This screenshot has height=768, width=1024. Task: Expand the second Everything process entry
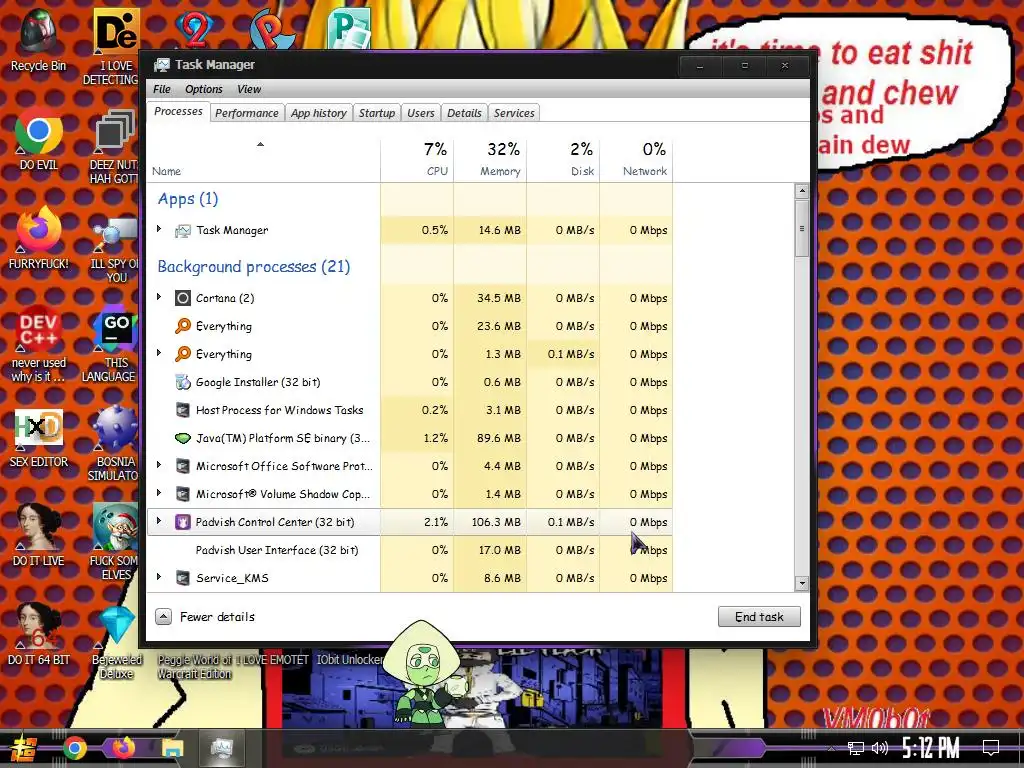[x=159, y=353]
